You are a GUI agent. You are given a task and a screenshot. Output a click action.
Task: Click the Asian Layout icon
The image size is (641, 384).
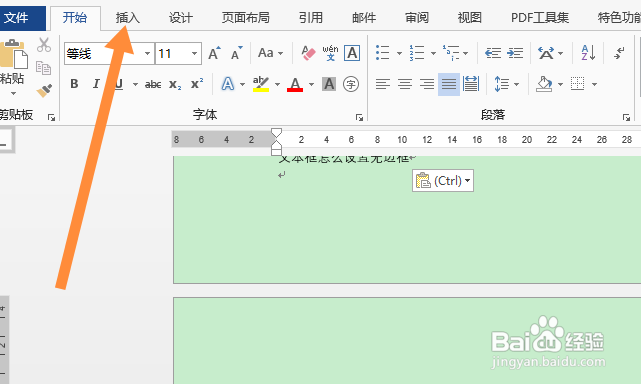point(546,53)
